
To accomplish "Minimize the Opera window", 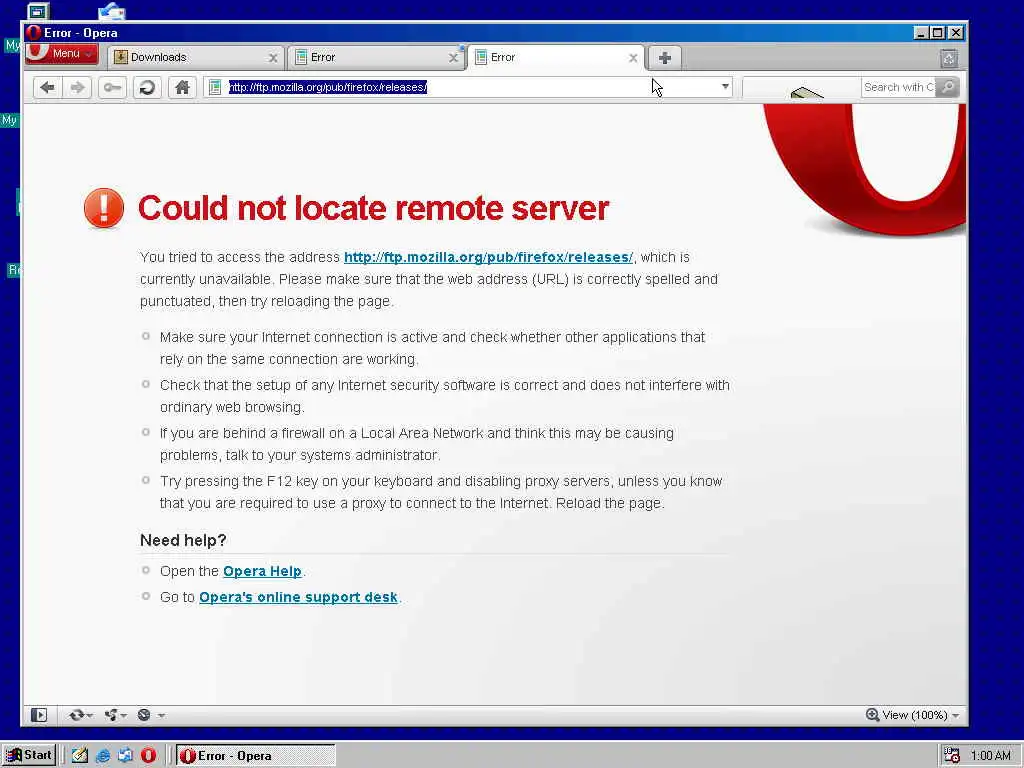I will coord(921,33).
